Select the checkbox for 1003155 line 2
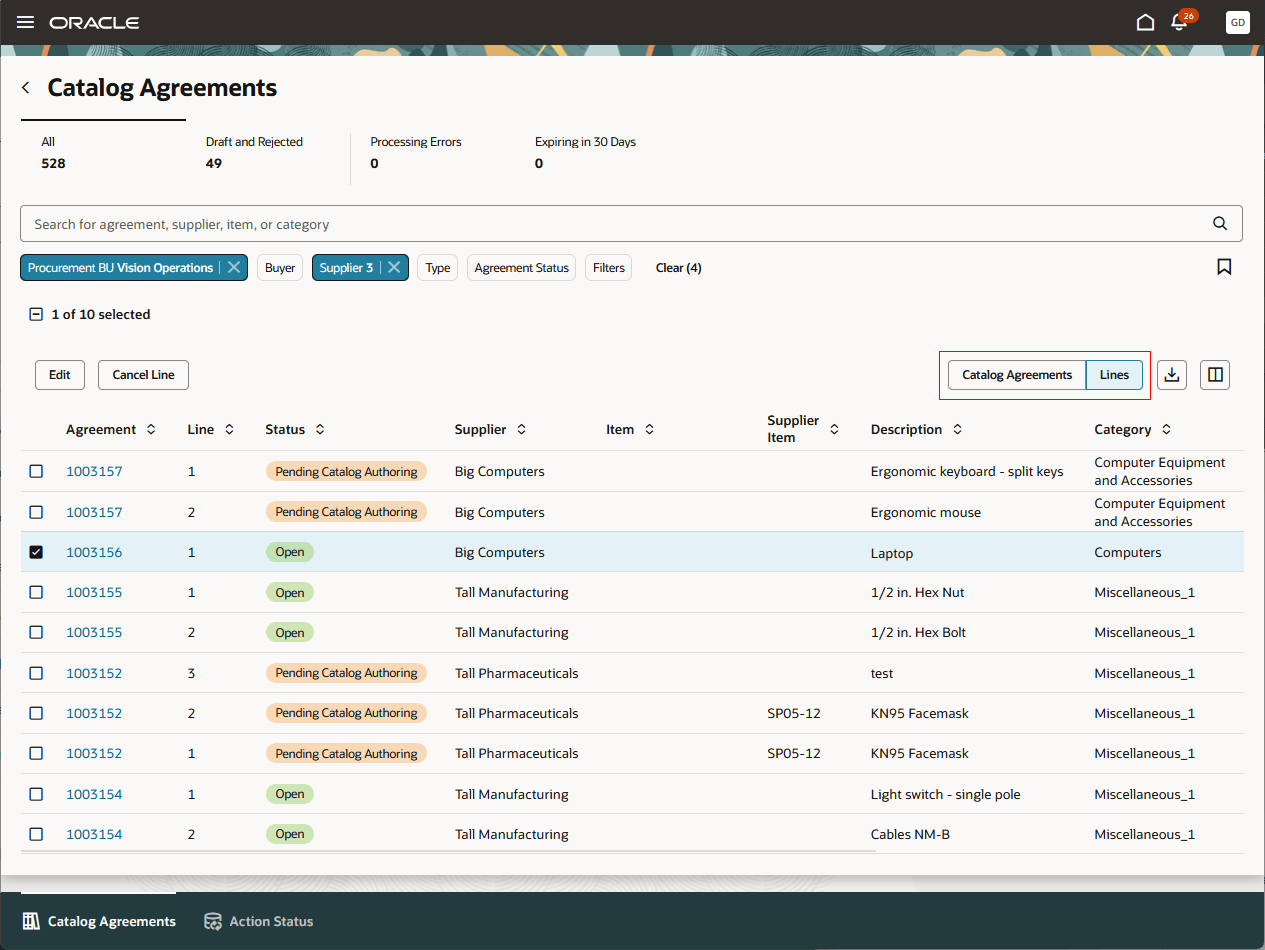The width and height of the screenshot is (1265, 950). click(36, 632)
